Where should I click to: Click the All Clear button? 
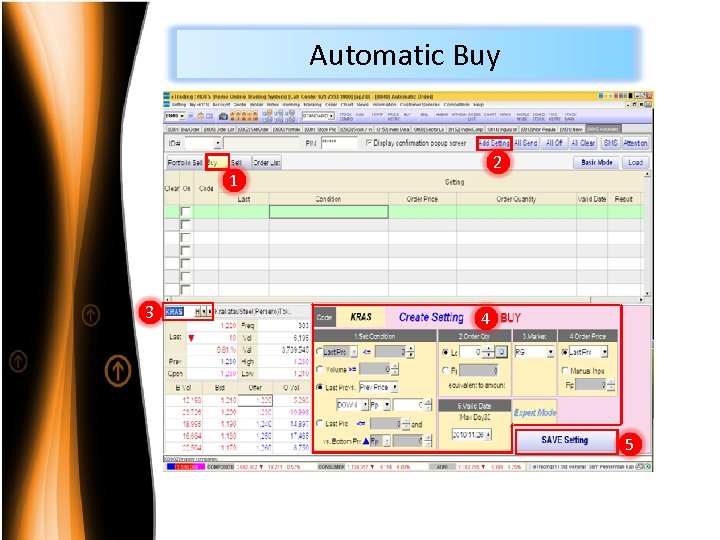583,143
